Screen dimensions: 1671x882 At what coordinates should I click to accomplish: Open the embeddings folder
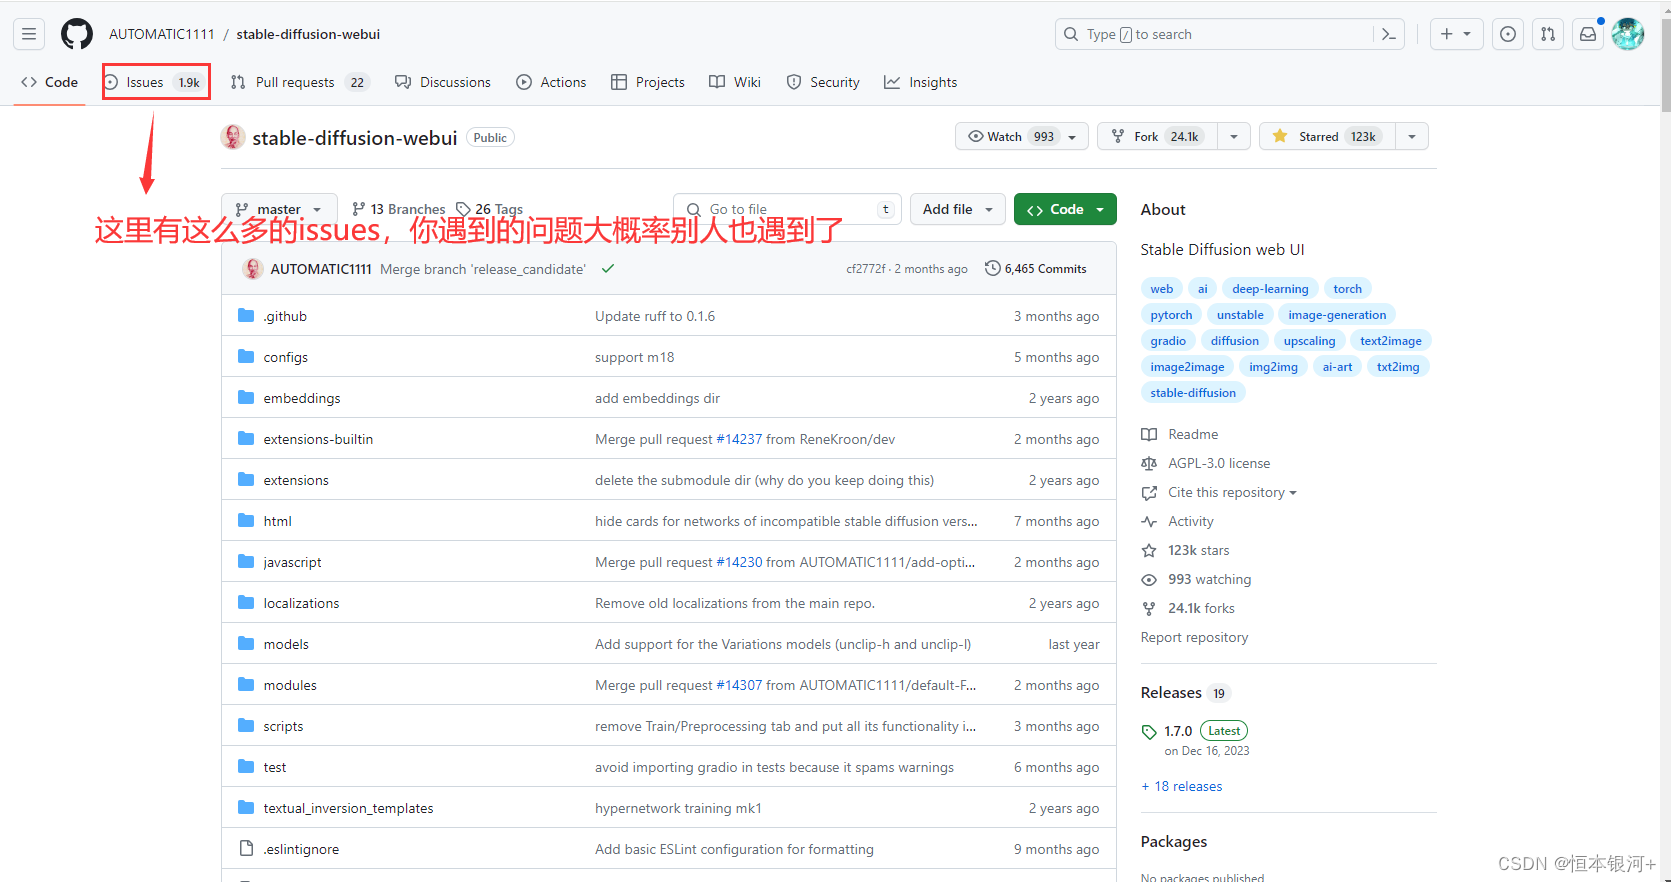(302, 398)
